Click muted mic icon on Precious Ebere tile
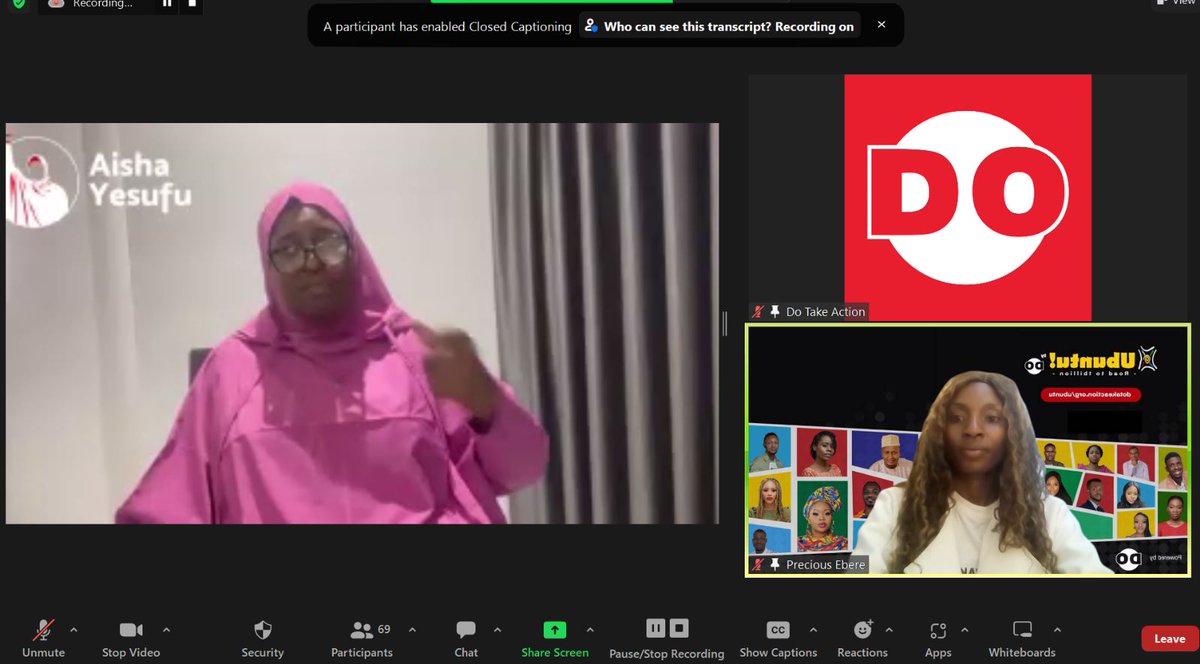 pos(759,565)
